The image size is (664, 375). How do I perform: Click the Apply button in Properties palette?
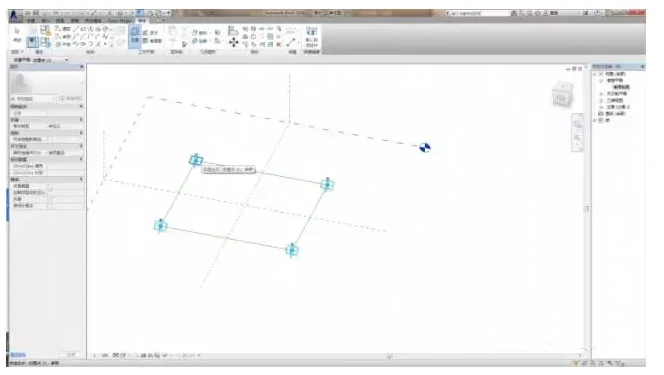72,355
